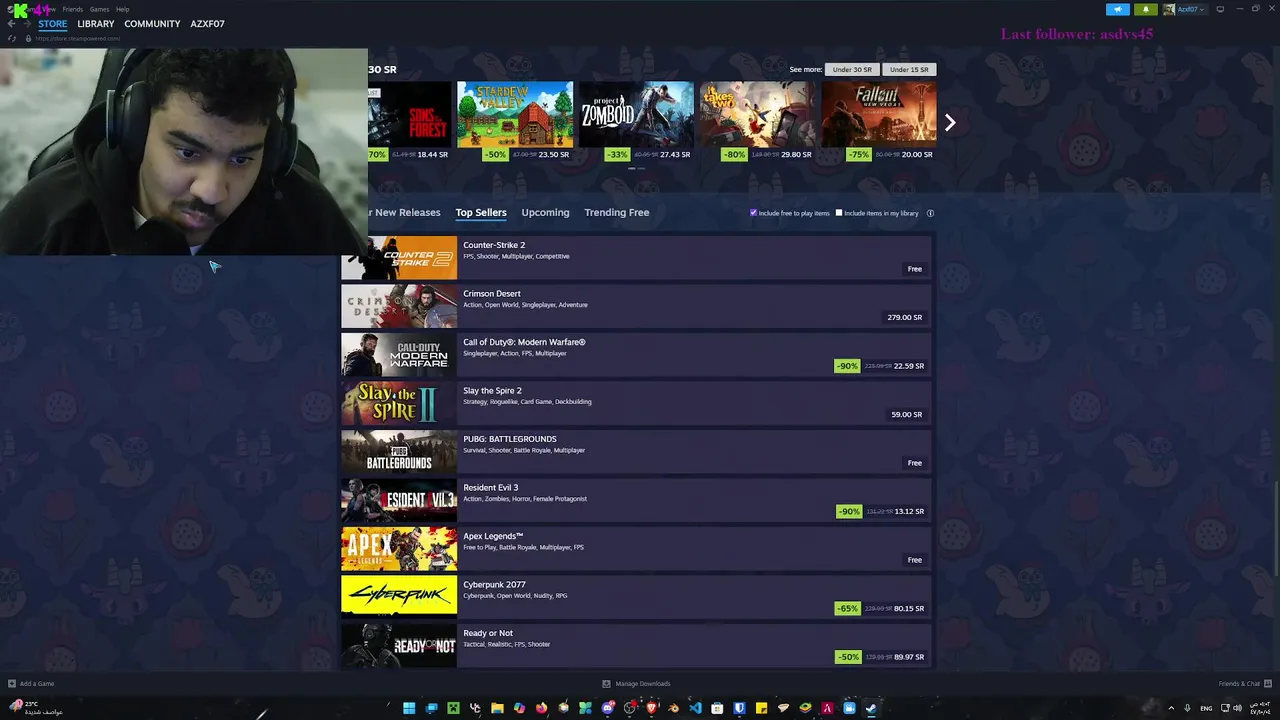Click the Ready or Not title
1280x720 pixels.
(x=488, y=633)
